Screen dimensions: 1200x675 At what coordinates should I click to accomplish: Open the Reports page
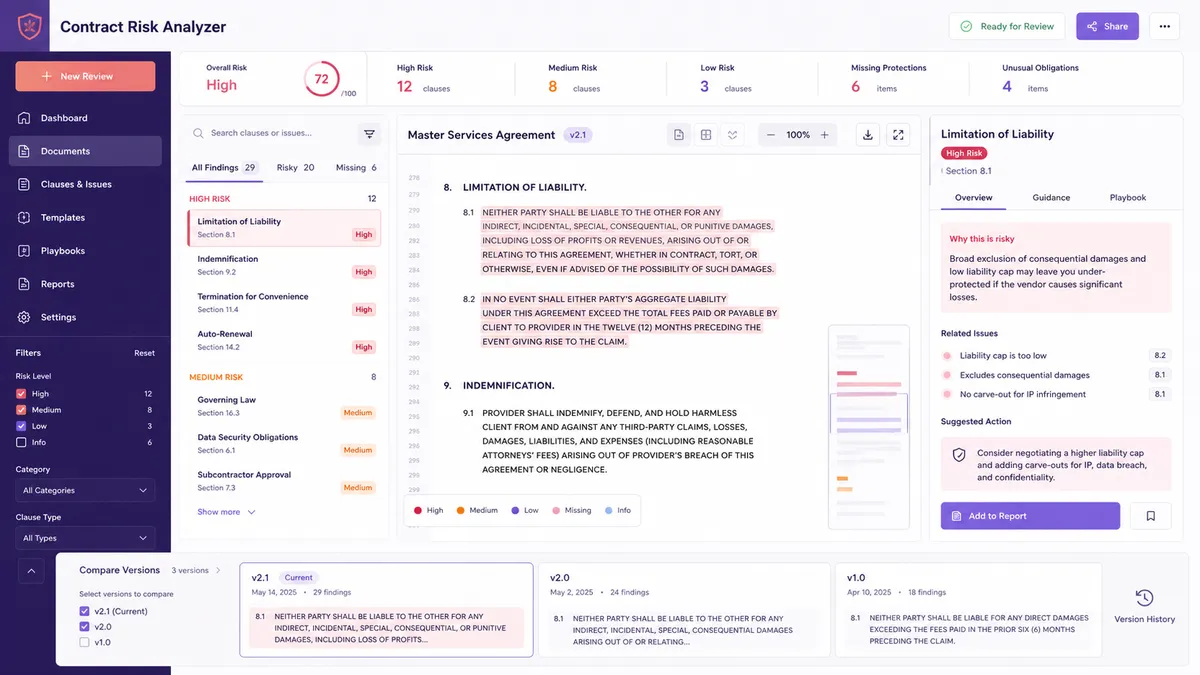click(85, 284)
